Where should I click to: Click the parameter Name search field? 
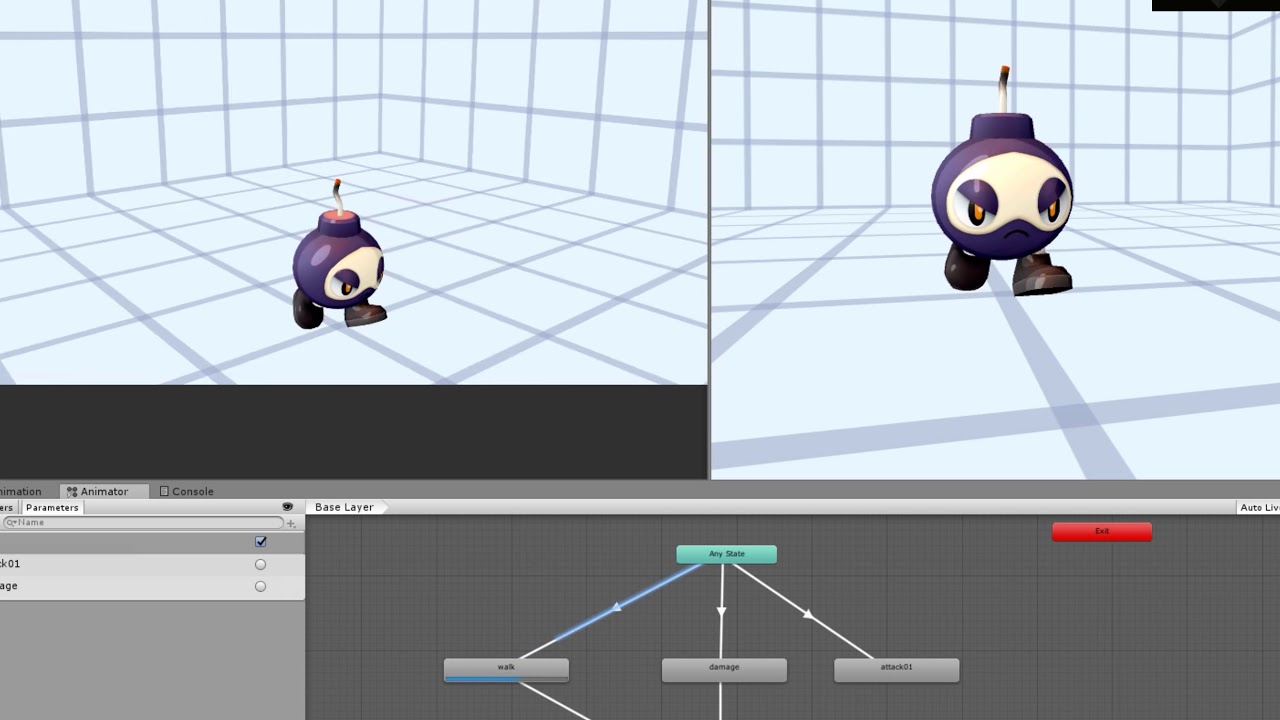point(142,523)
